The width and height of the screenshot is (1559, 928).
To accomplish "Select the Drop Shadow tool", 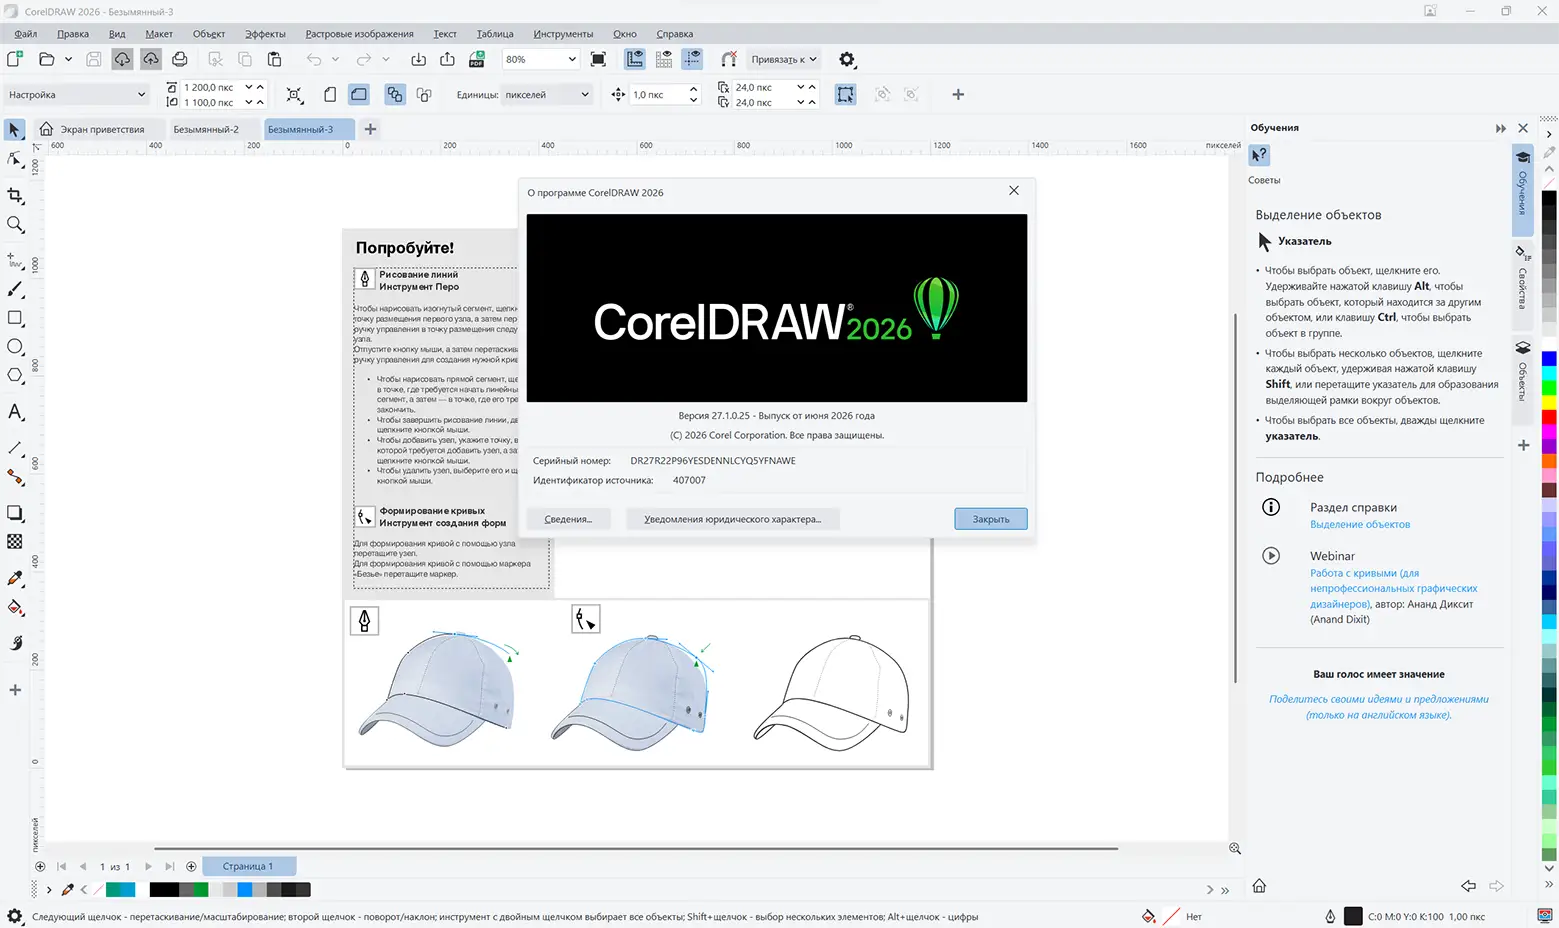I will pos(15,513).
